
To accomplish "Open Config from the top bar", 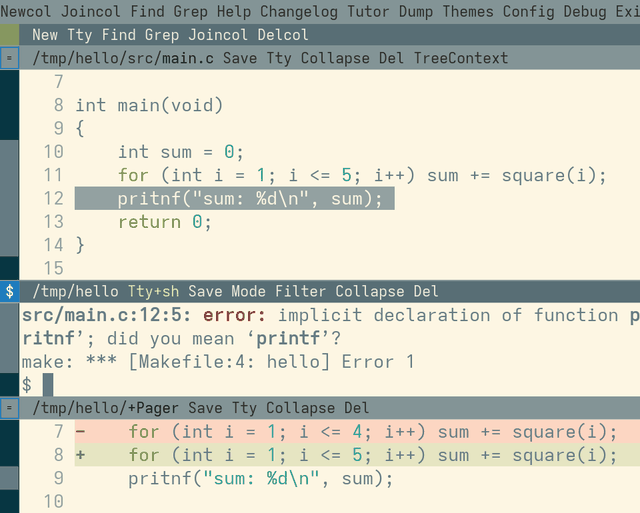I will [529, 11].
